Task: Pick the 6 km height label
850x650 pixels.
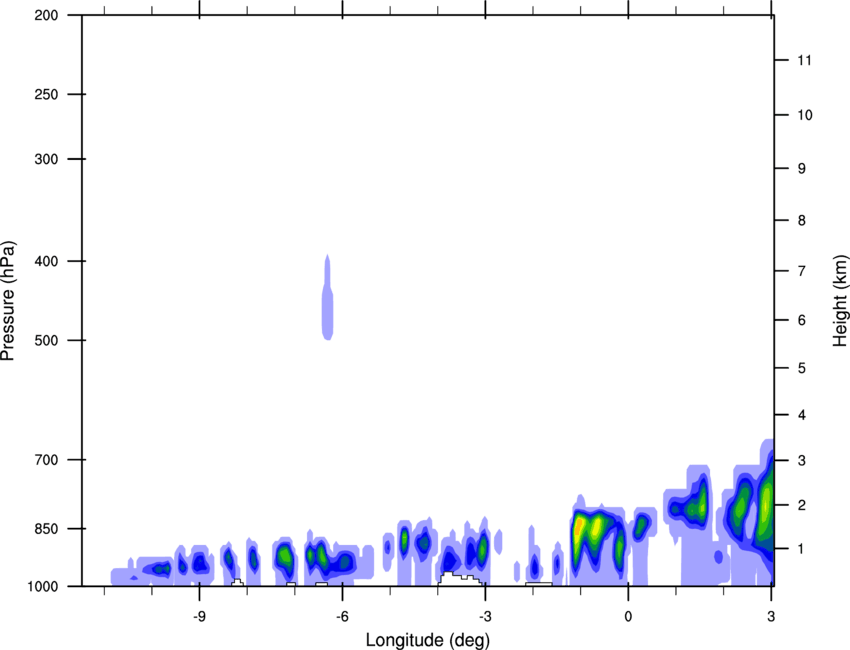Action: coord(802,320)
